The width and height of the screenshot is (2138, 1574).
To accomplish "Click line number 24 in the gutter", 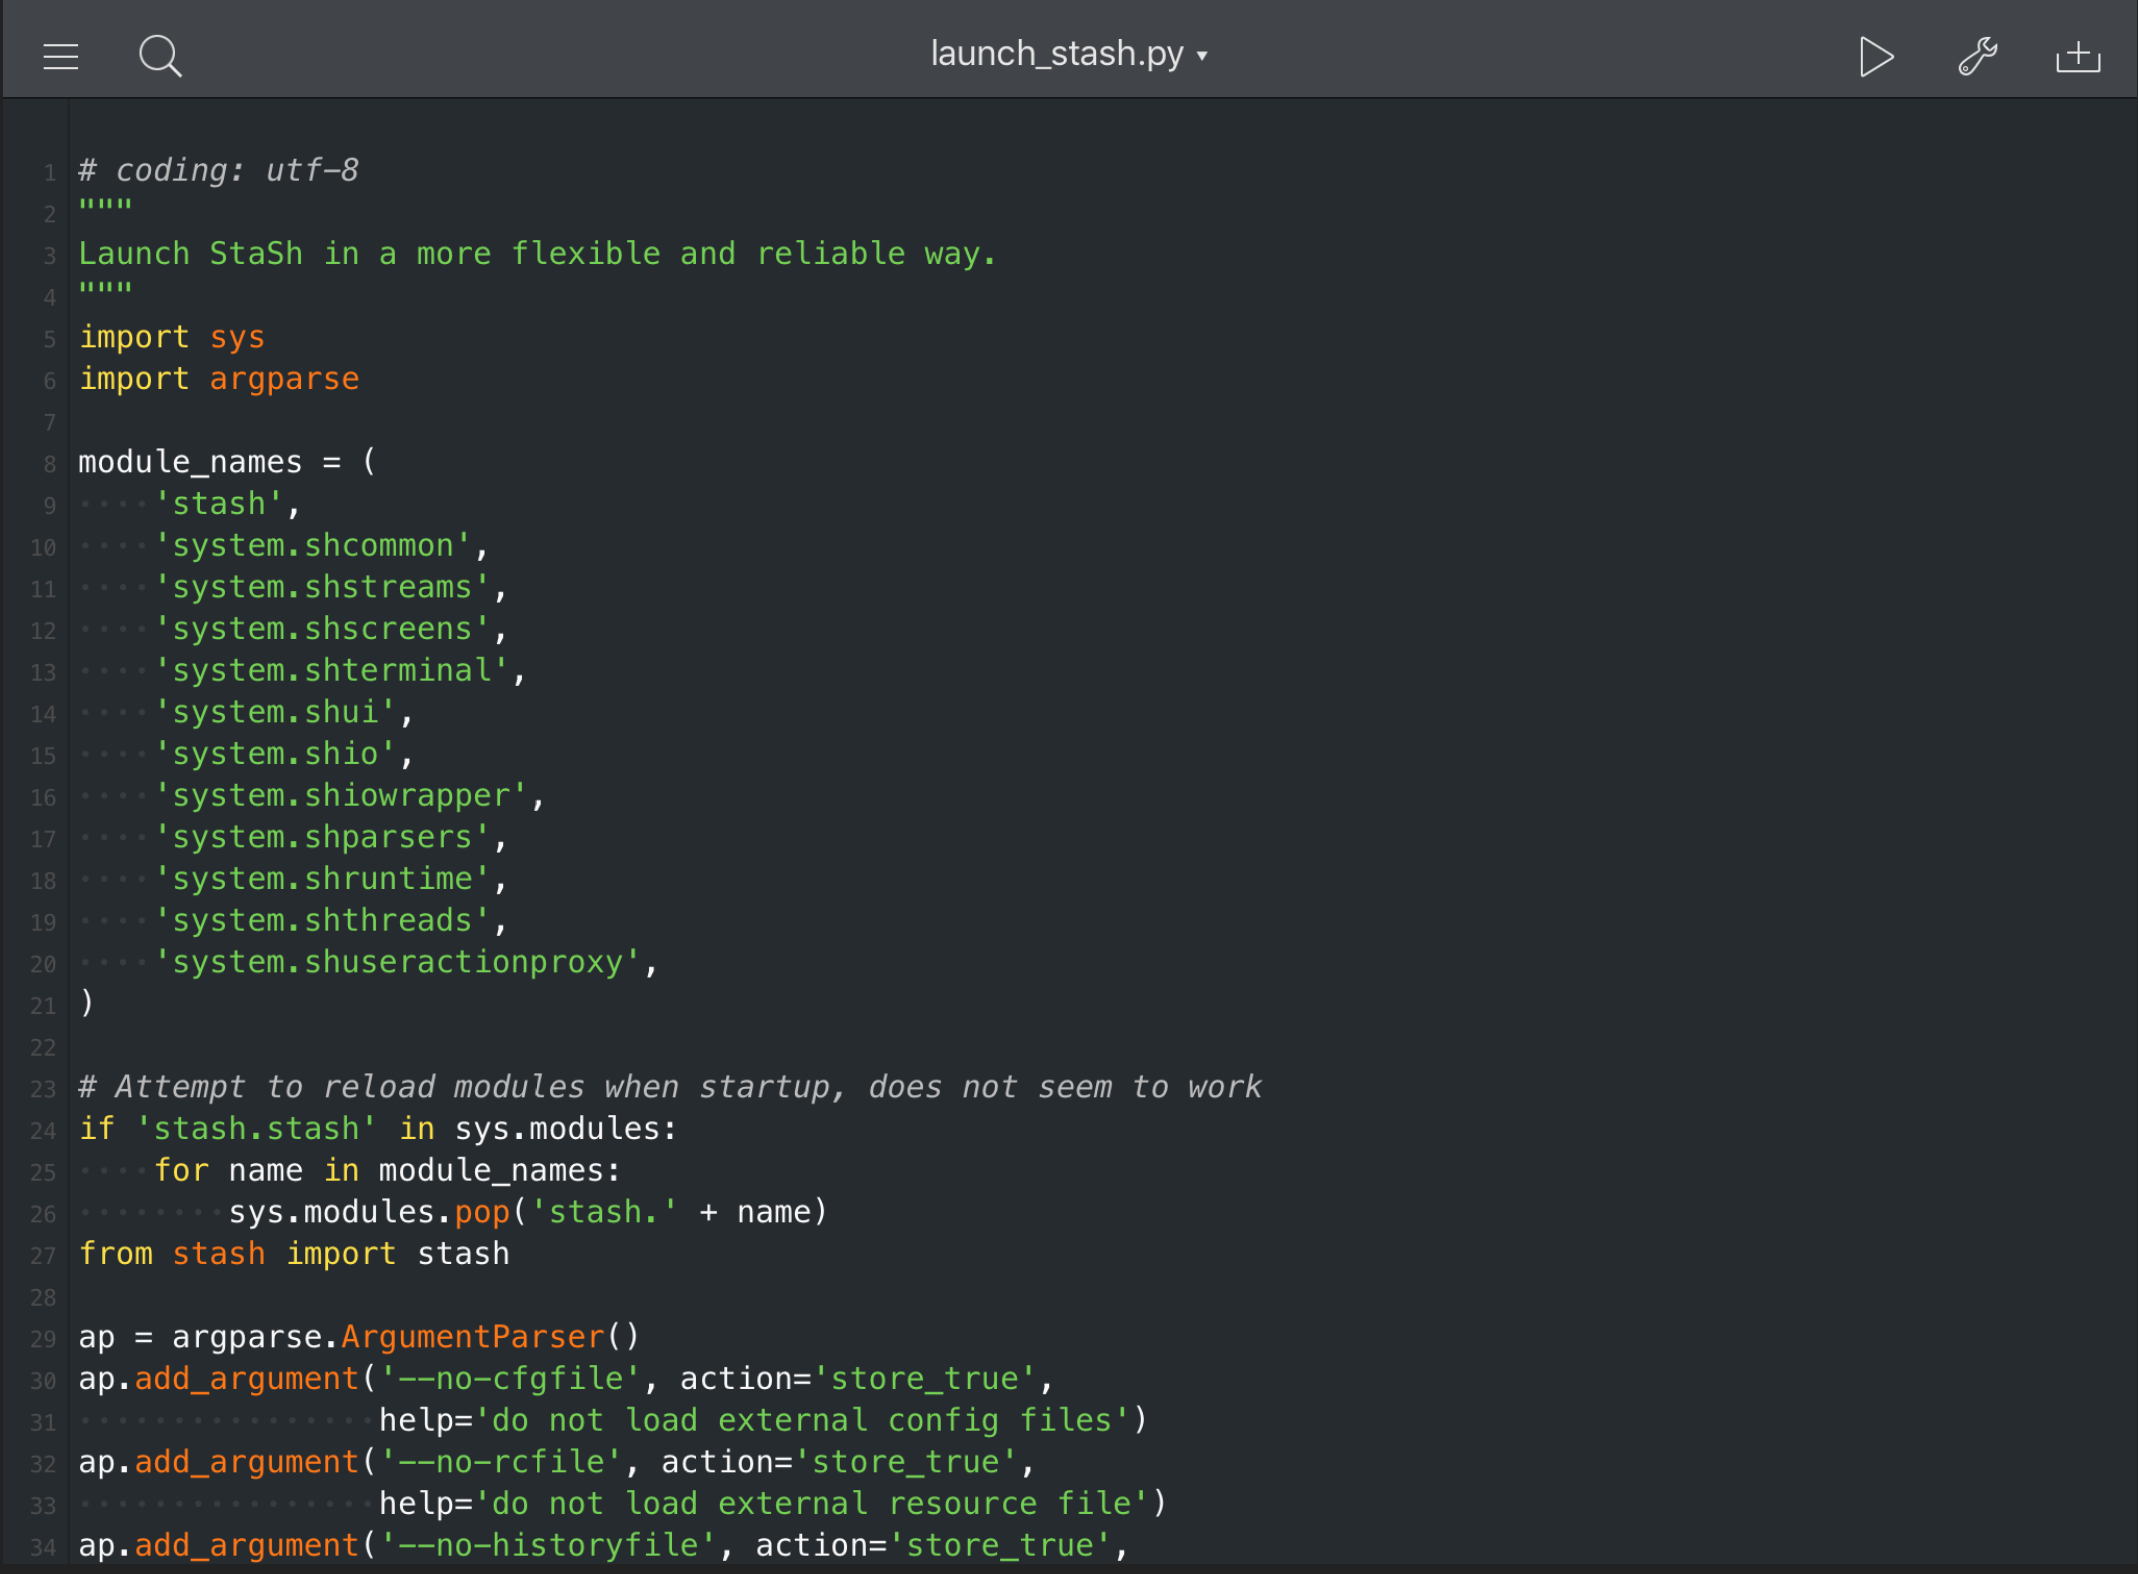I will [x=43, y=1131].
